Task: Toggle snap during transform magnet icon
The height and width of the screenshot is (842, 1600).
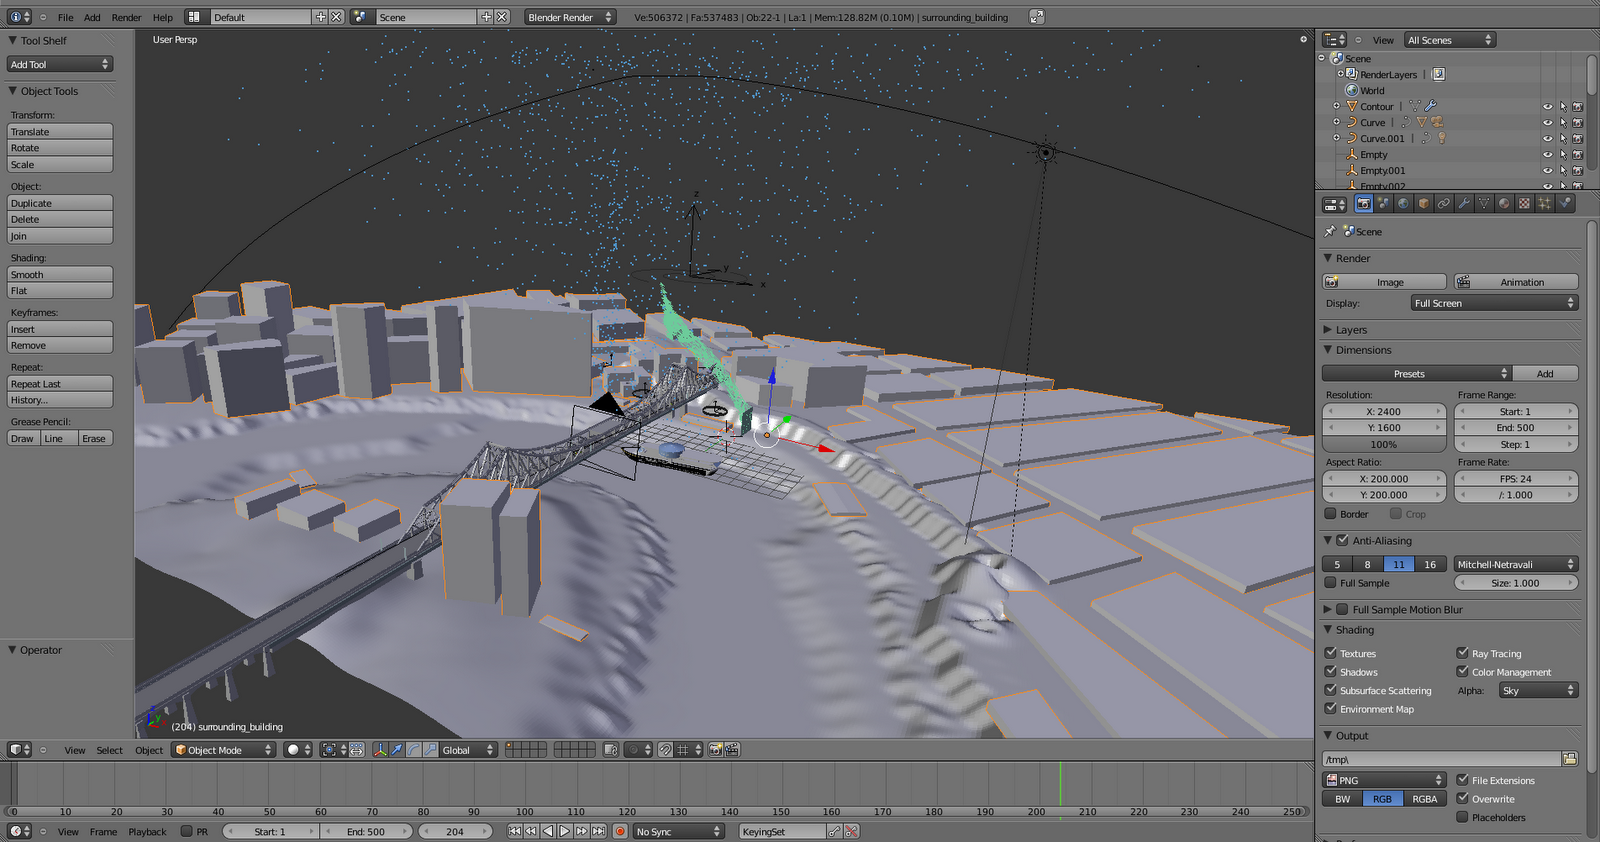Action: click(665, 749)
